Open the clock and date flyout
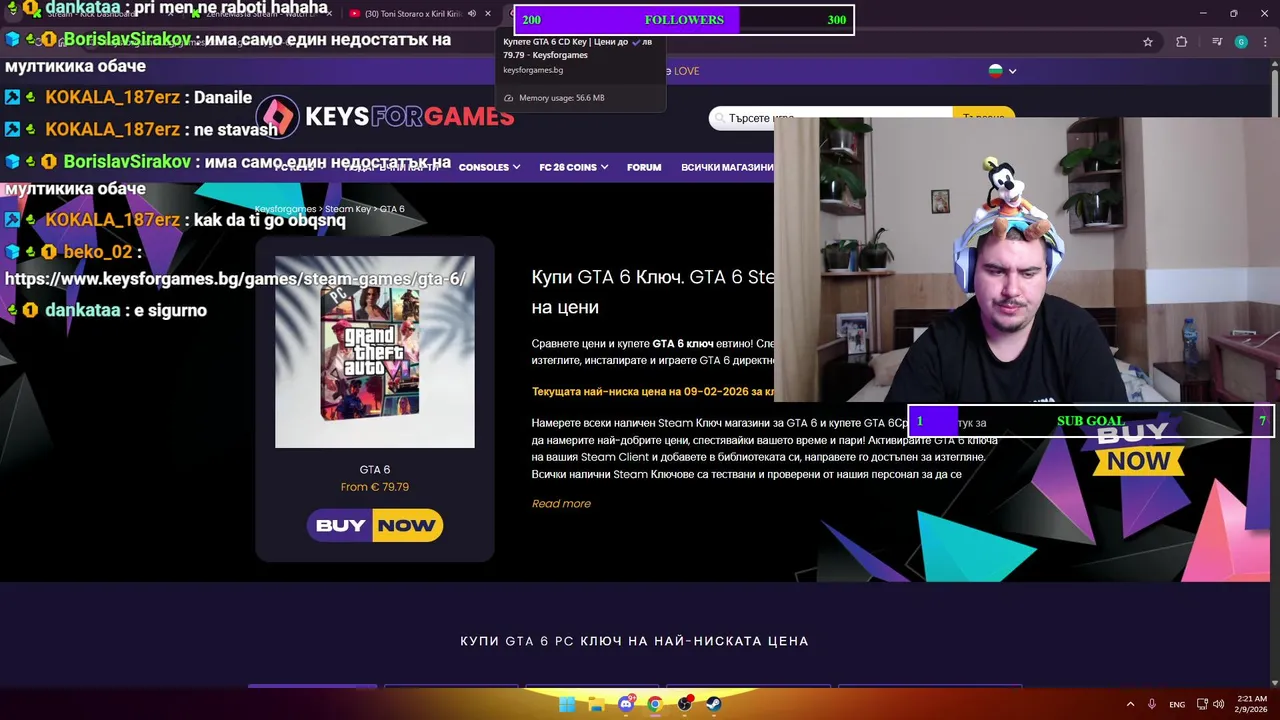This screenshot has width=1280, height=720. (x=1252, y=704)
